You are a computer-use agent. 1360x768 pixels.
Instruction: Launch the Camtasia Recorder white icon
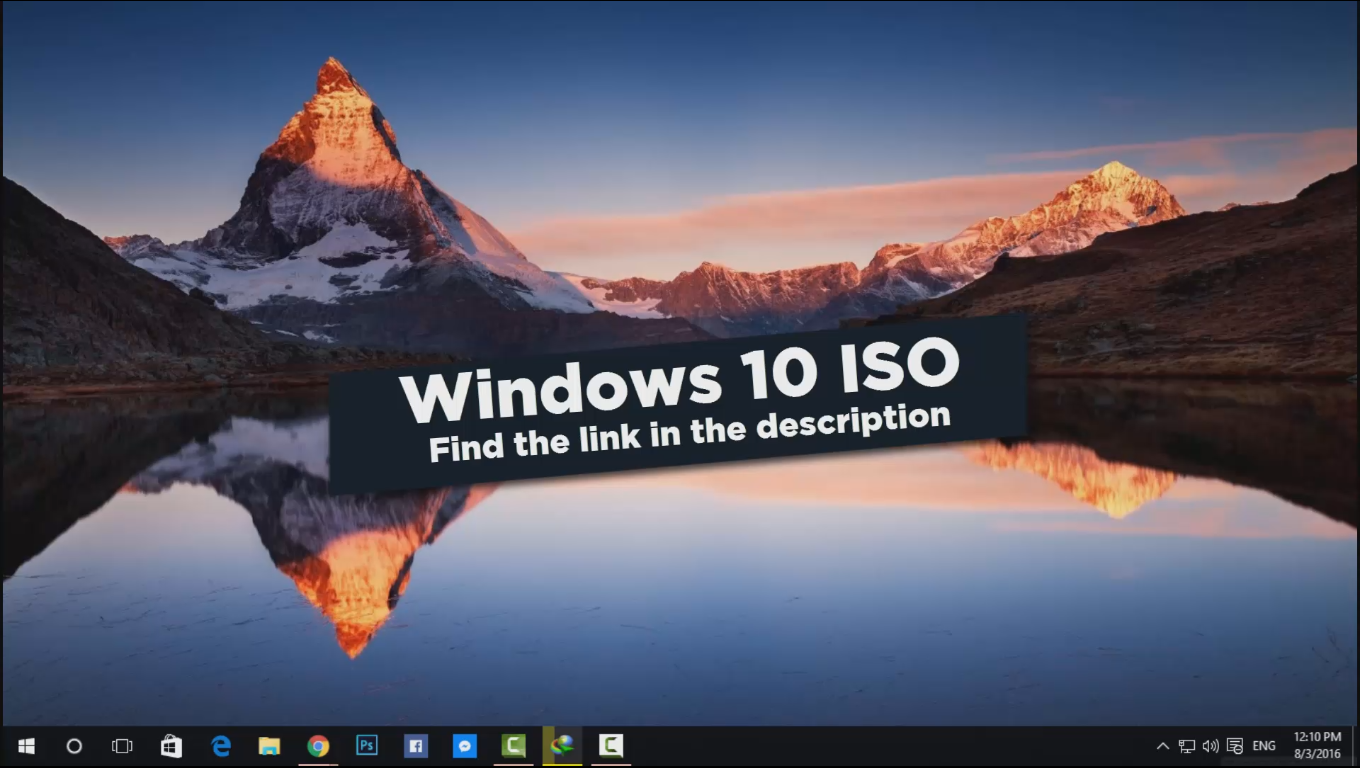pyautogui.click(x=610, y=745)
